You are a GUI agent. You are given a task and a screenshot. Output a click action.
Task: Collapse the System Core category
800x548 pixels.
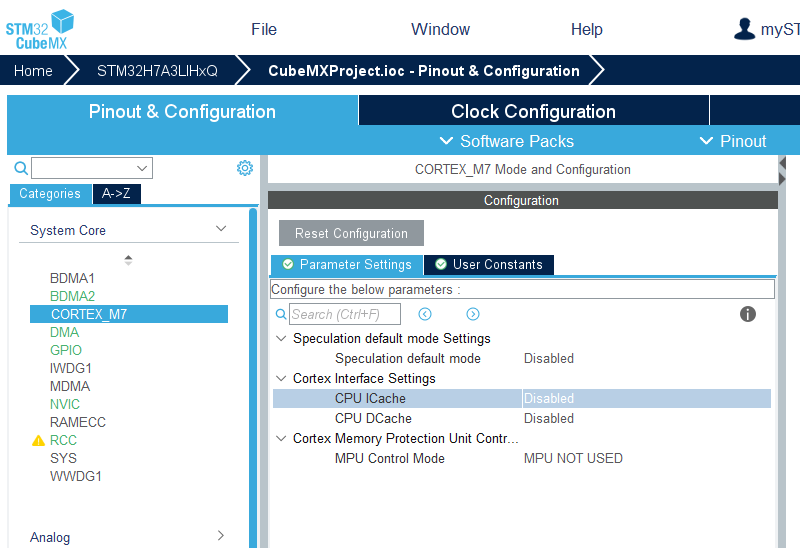(x=221, y=230)
